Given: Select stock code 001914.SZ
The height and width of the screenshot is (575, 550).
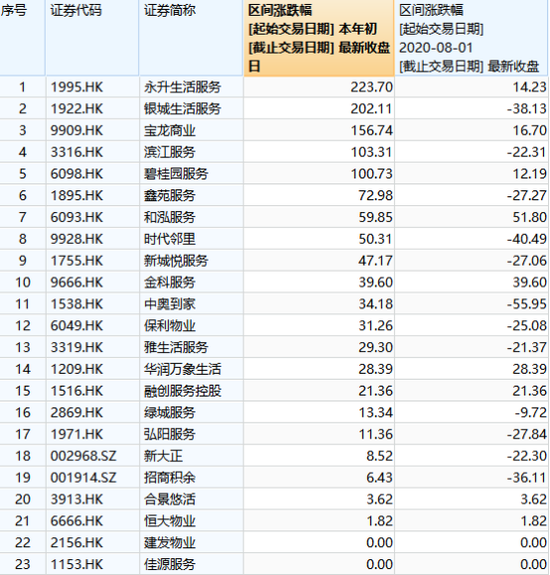Looking at the screenshot, I should 83,477.
